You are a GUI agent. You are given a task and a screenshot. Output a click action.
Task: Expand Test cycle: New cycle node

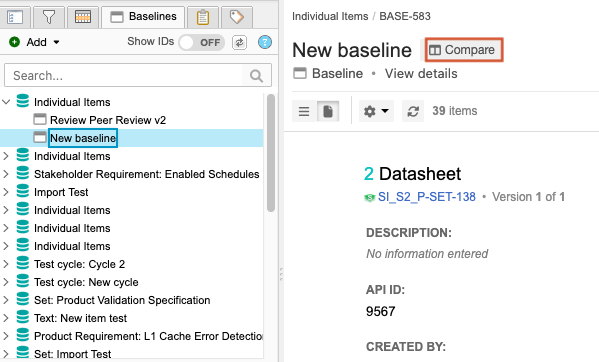tap(6, 282)
